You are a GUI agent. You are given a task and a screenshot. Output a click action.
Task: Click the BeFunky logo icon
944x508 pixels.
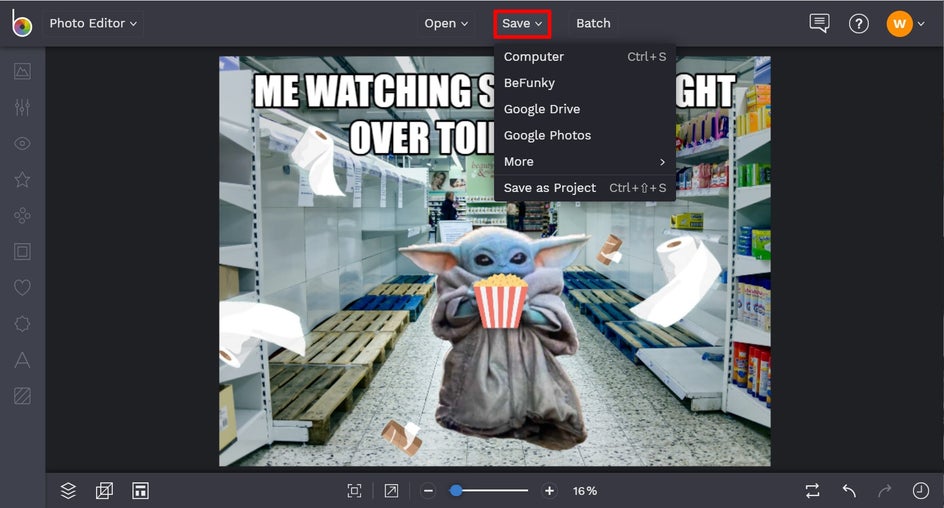[22, 23]
